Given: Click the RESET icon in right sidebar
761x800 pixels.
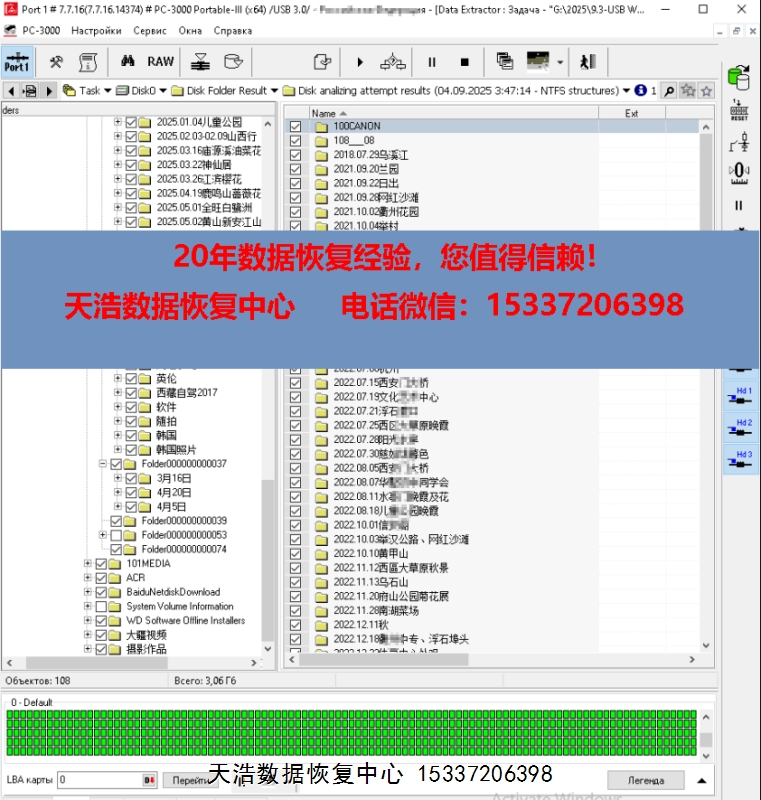Looking at the screenshot, I should click(x=739, y=111).
